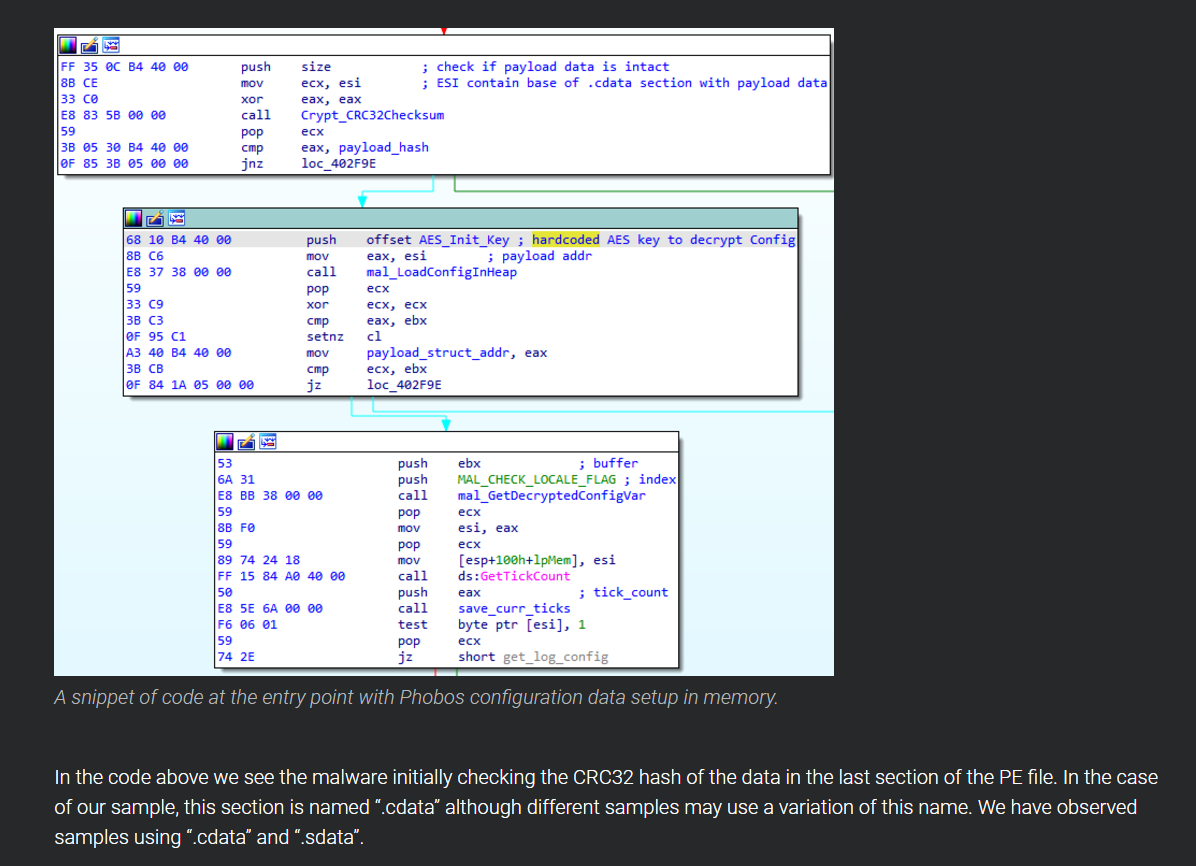This screenshot has width=1196, height=866.
Task: Click the highlighted word 'hardcoded'
Action: click(566, 240)
